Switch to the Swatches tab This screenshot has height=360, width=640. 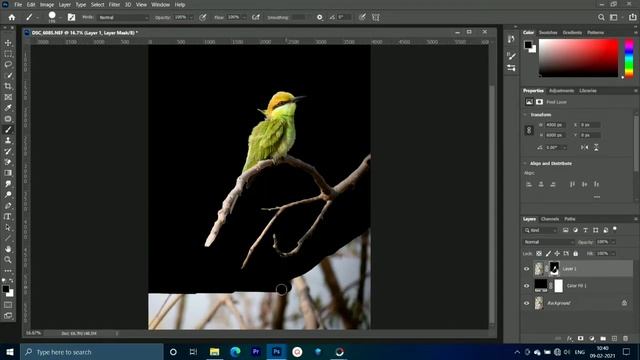pos(548,33)
